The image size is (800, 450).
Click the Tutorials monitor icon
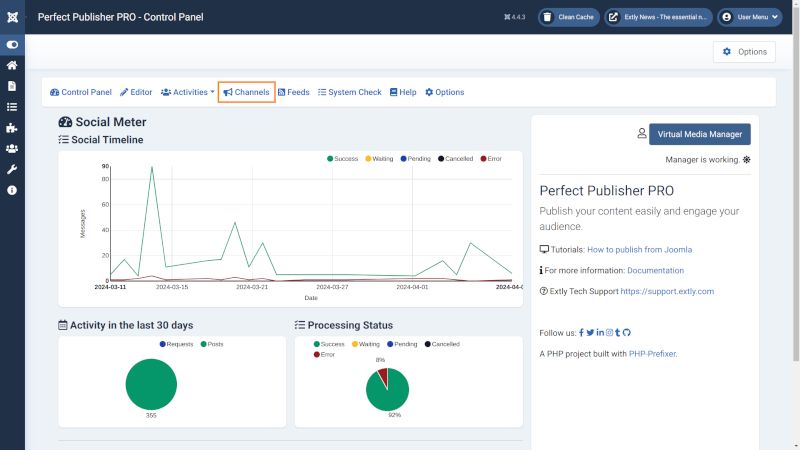tap(544, 249)
